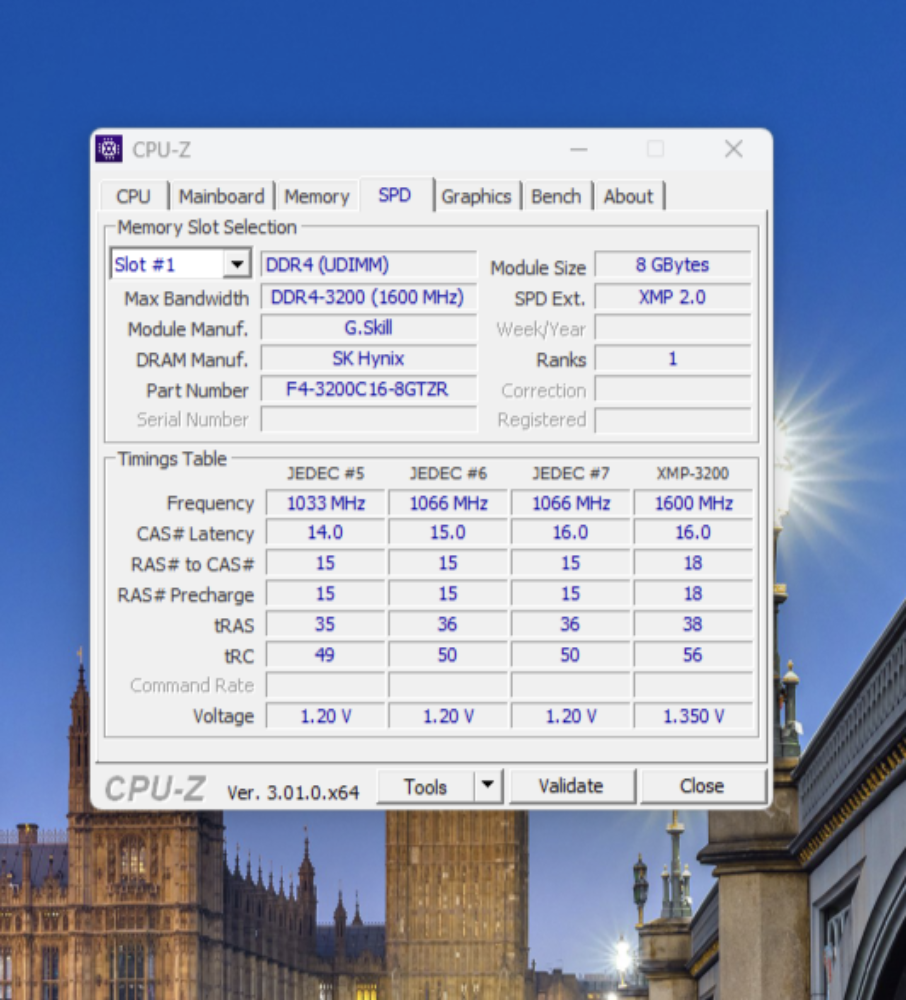
Task: Click the 1033 MHz frequency cell
Action: point(325,503)
